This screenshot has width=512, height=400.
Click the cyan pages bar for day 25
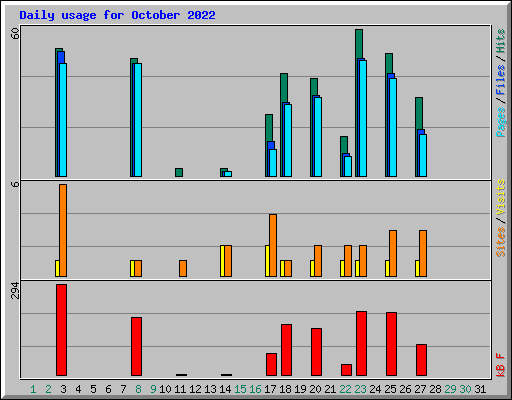click(x=393, y=127)
